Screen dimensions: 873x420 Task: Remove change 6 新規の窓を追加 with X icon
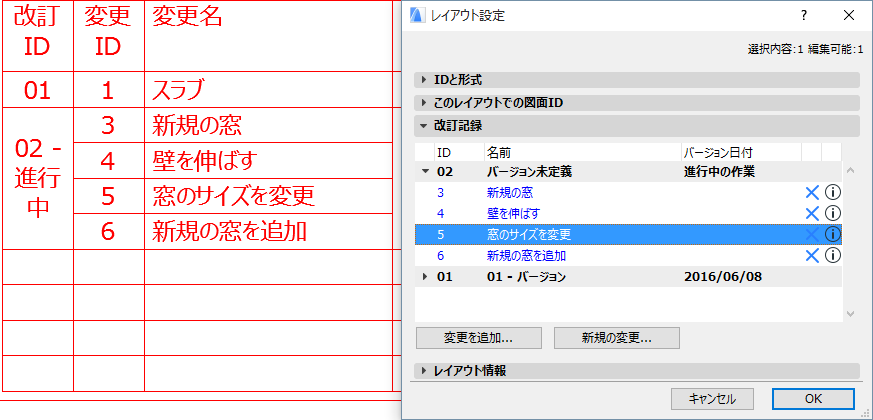812,256
